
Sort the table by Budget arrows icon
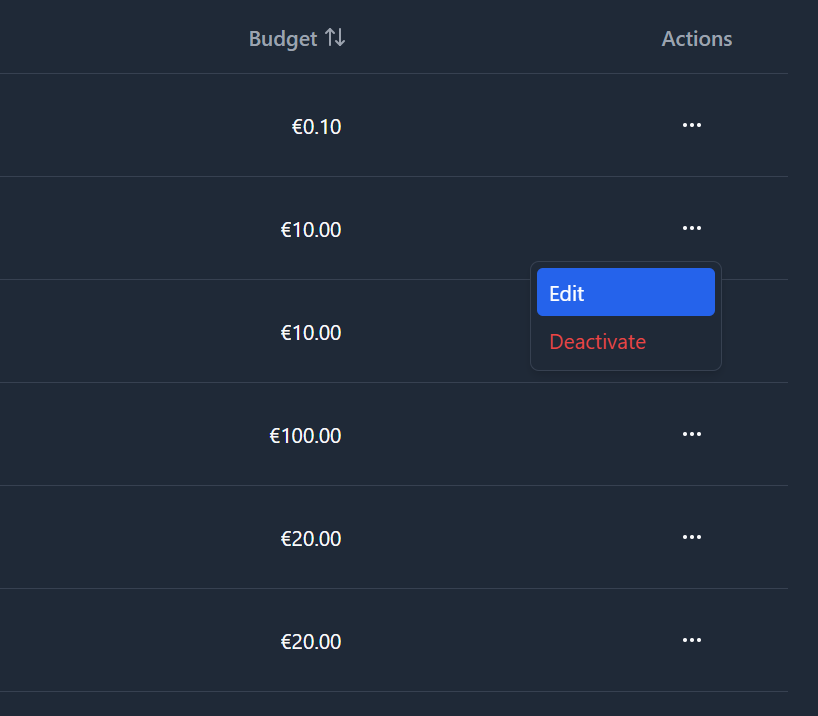(335, 39)
